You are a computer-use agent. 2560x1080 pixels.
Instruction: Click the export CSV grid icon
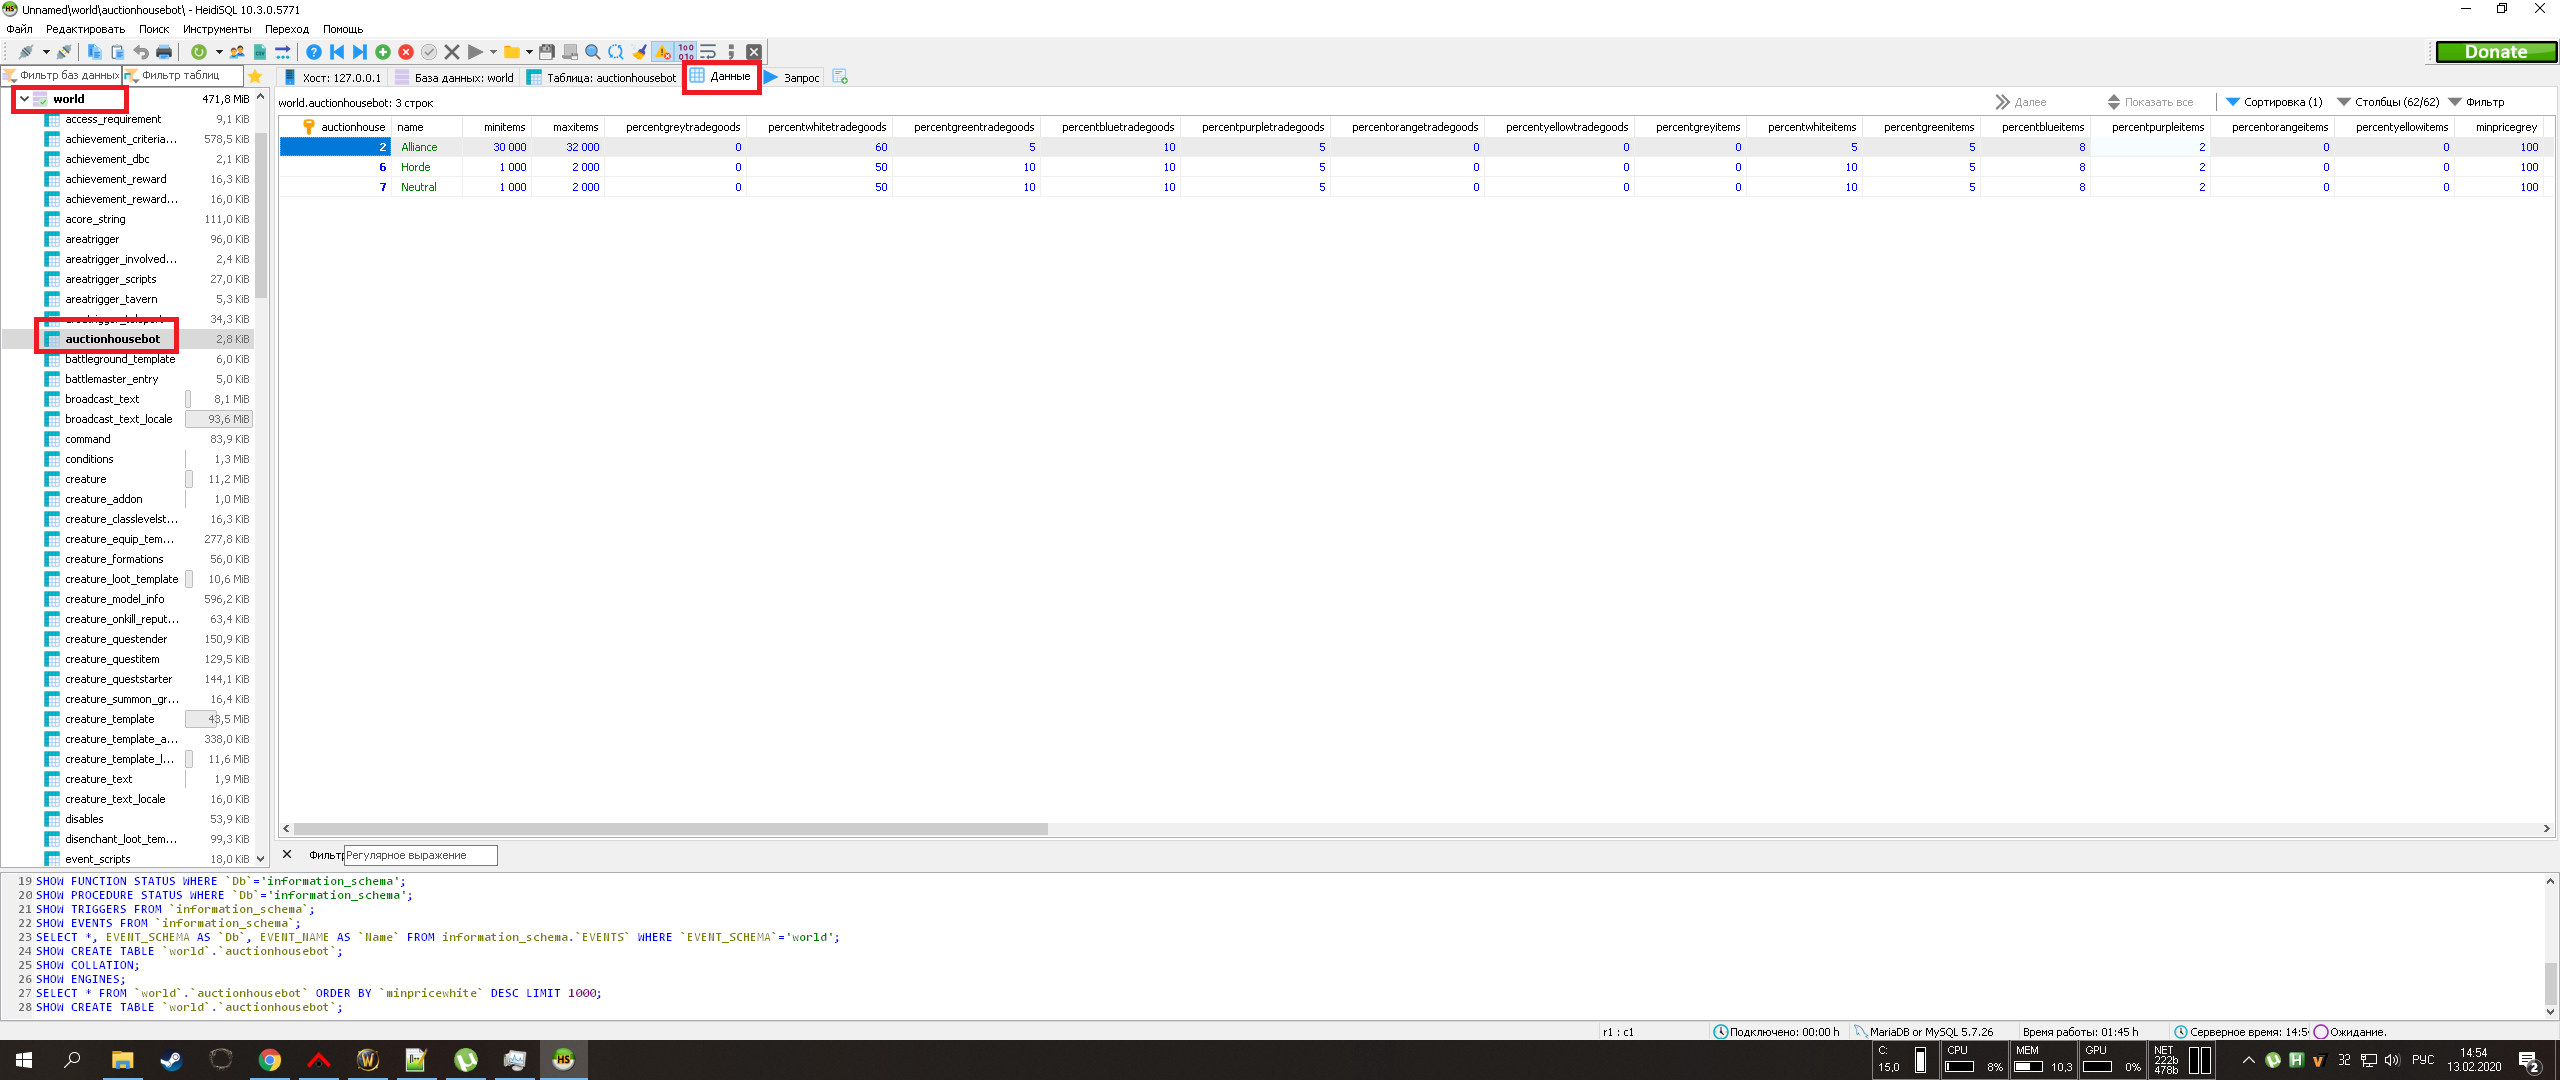260,52
